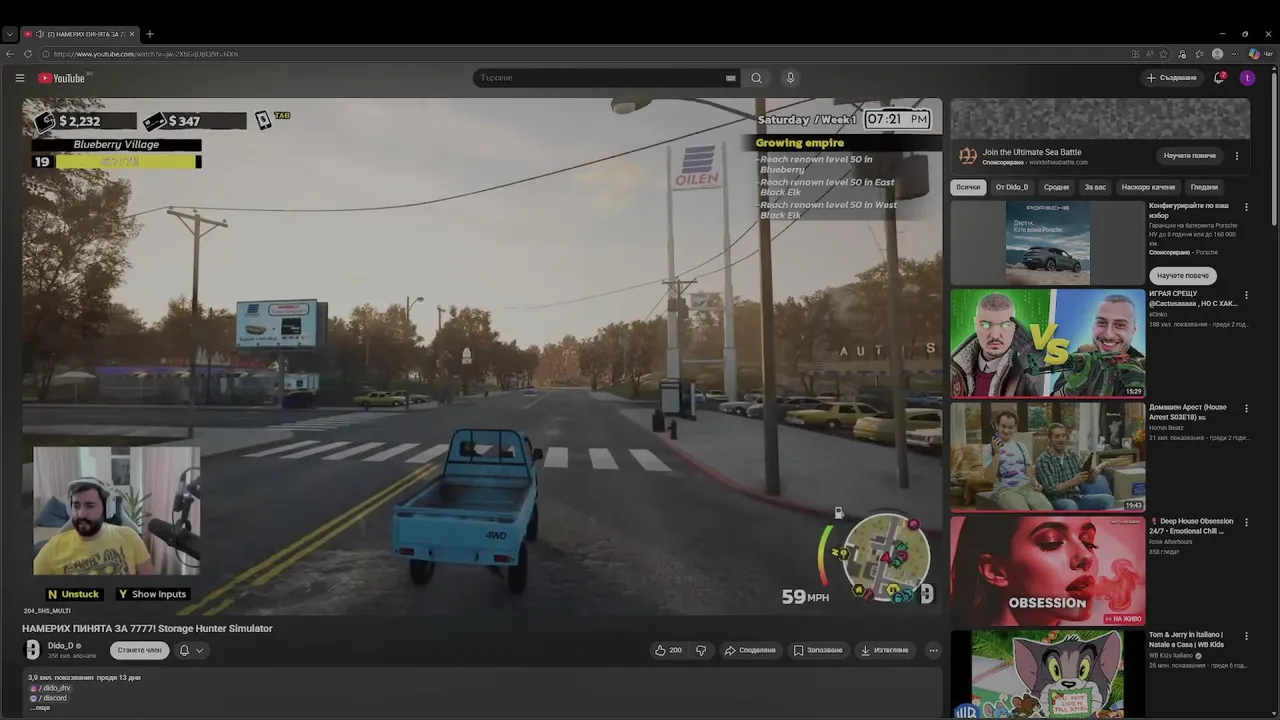Select the 'Гледани' filter chip
The width and height of the screenshot is (1280, 720).
click(1204, 187)
